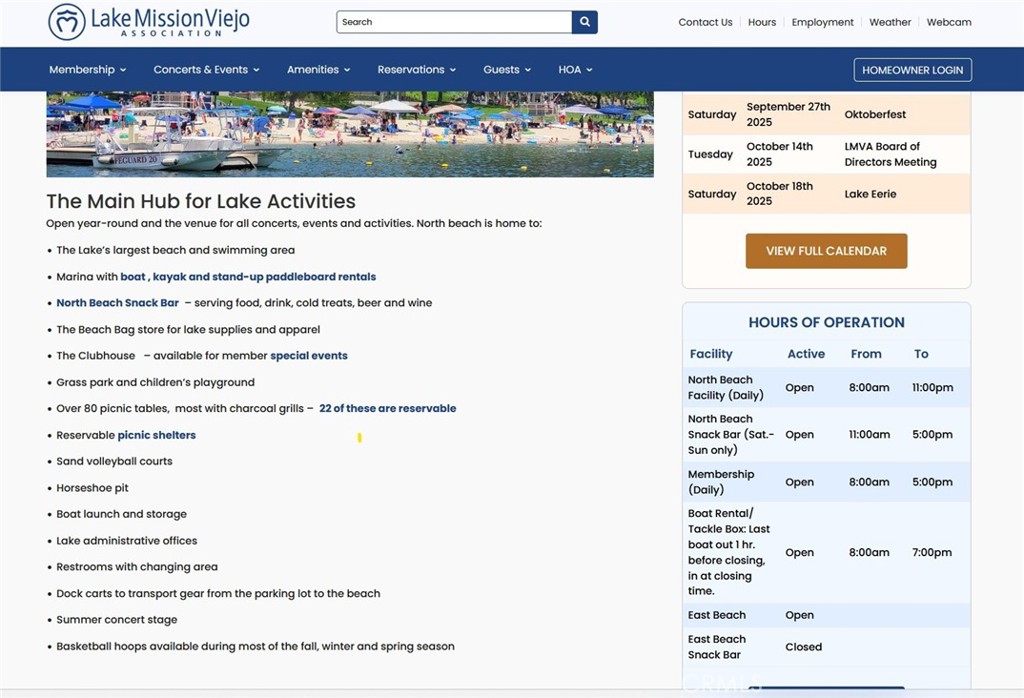
Task: Follow the North Beach Snack Bar link
Action: click(x=118, y=303)
